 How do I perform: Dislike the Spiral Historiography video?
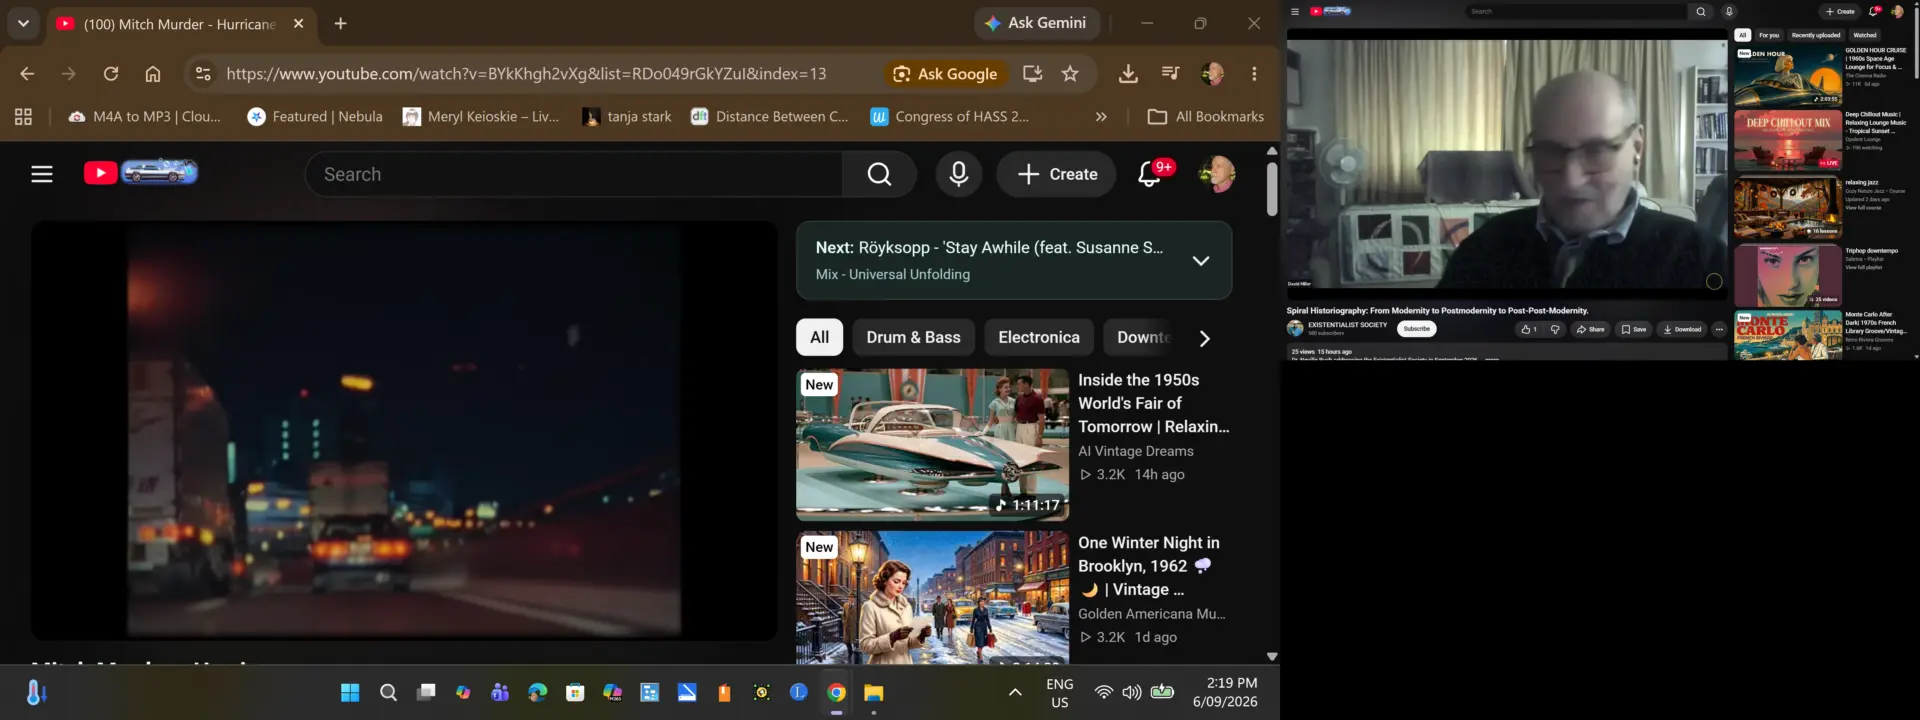click(x=1554, y=329)
